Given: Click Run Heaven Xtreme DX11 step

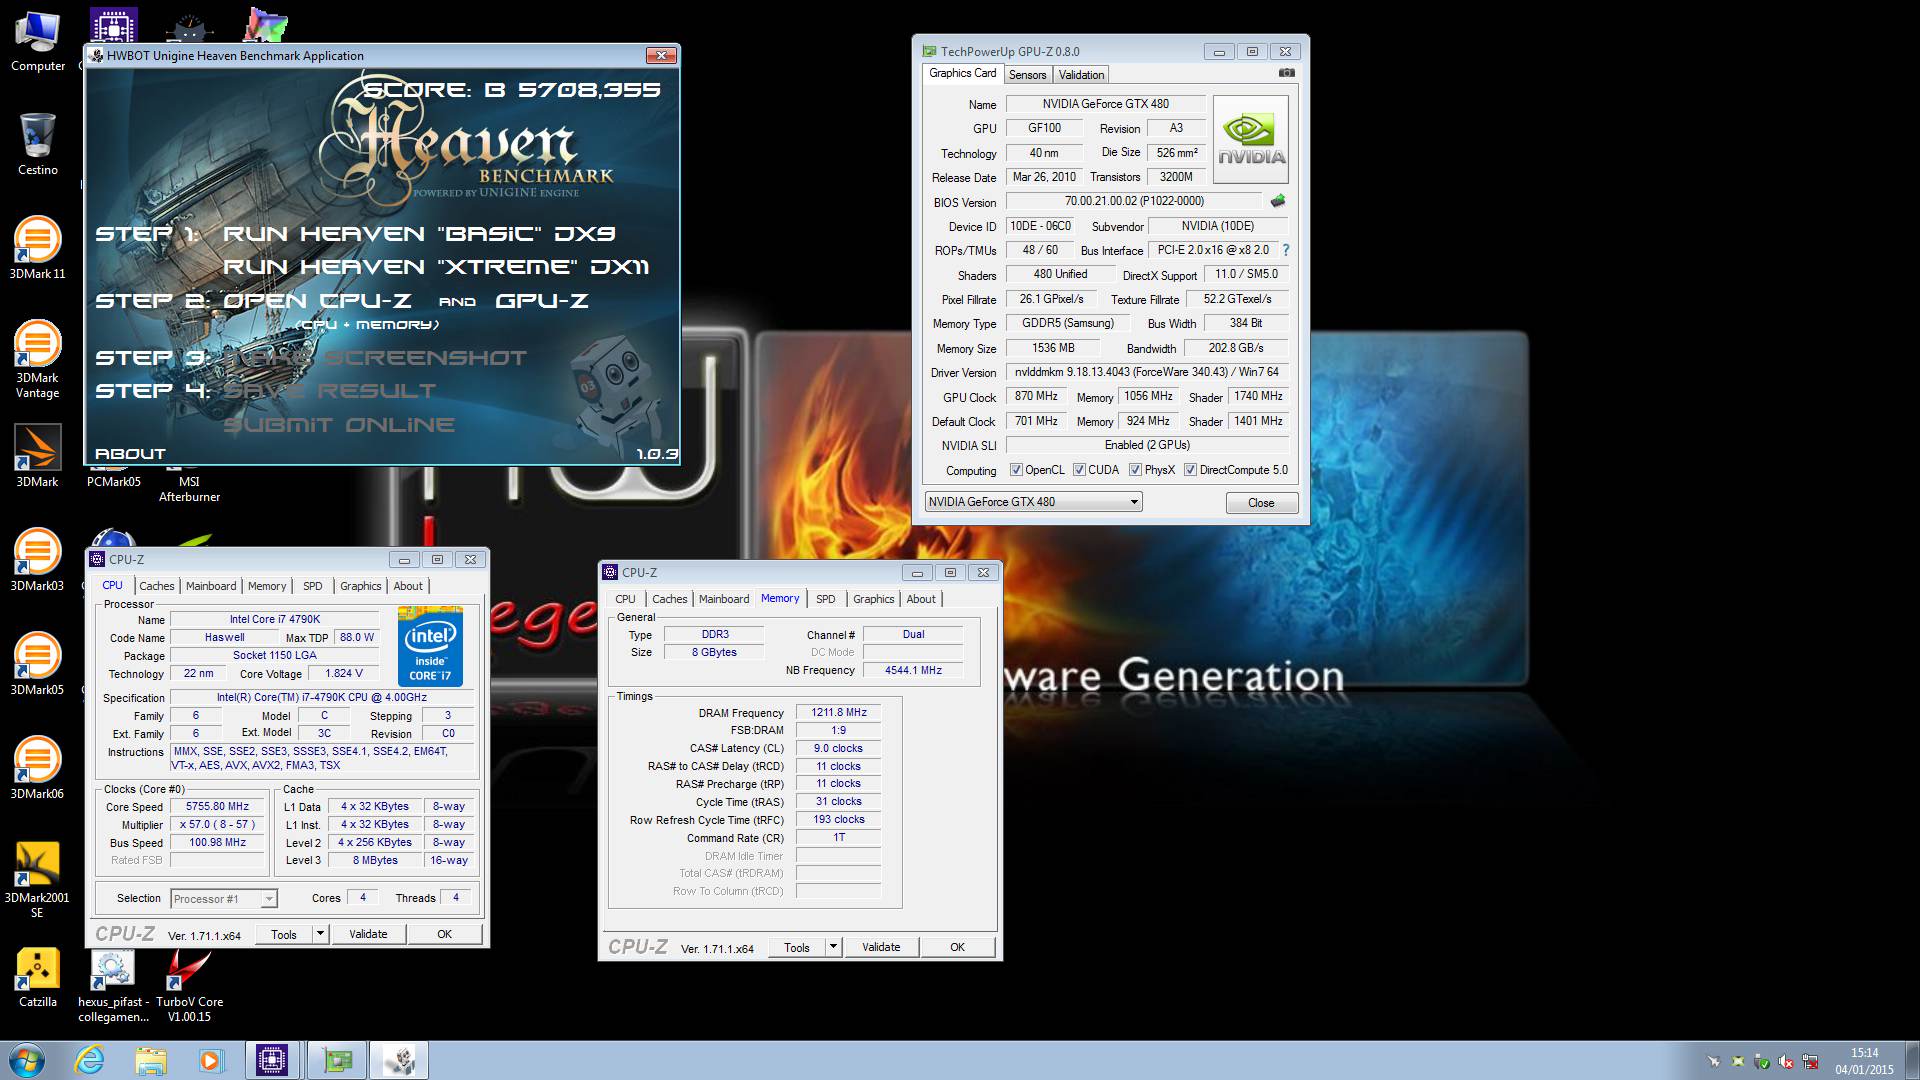Looking at the screenshot, I should click(436, 267).
